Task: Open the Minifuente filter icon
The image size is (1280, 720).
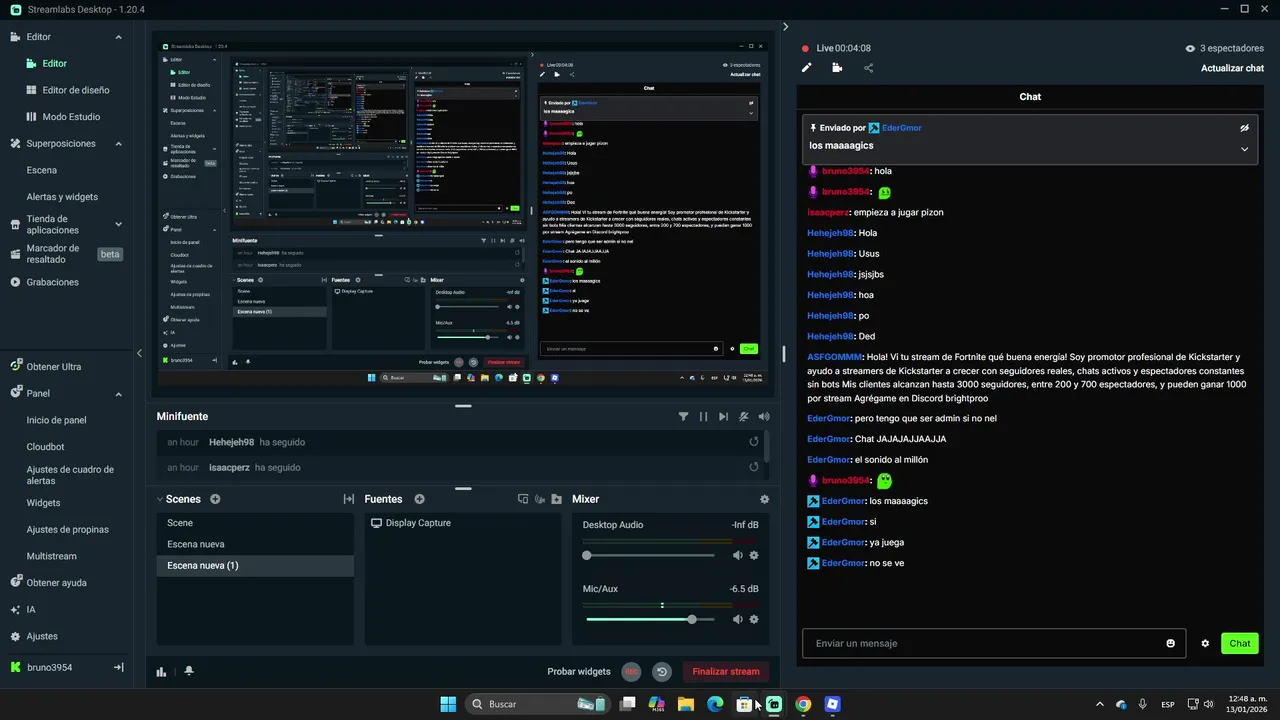Action: coord(683,416)
